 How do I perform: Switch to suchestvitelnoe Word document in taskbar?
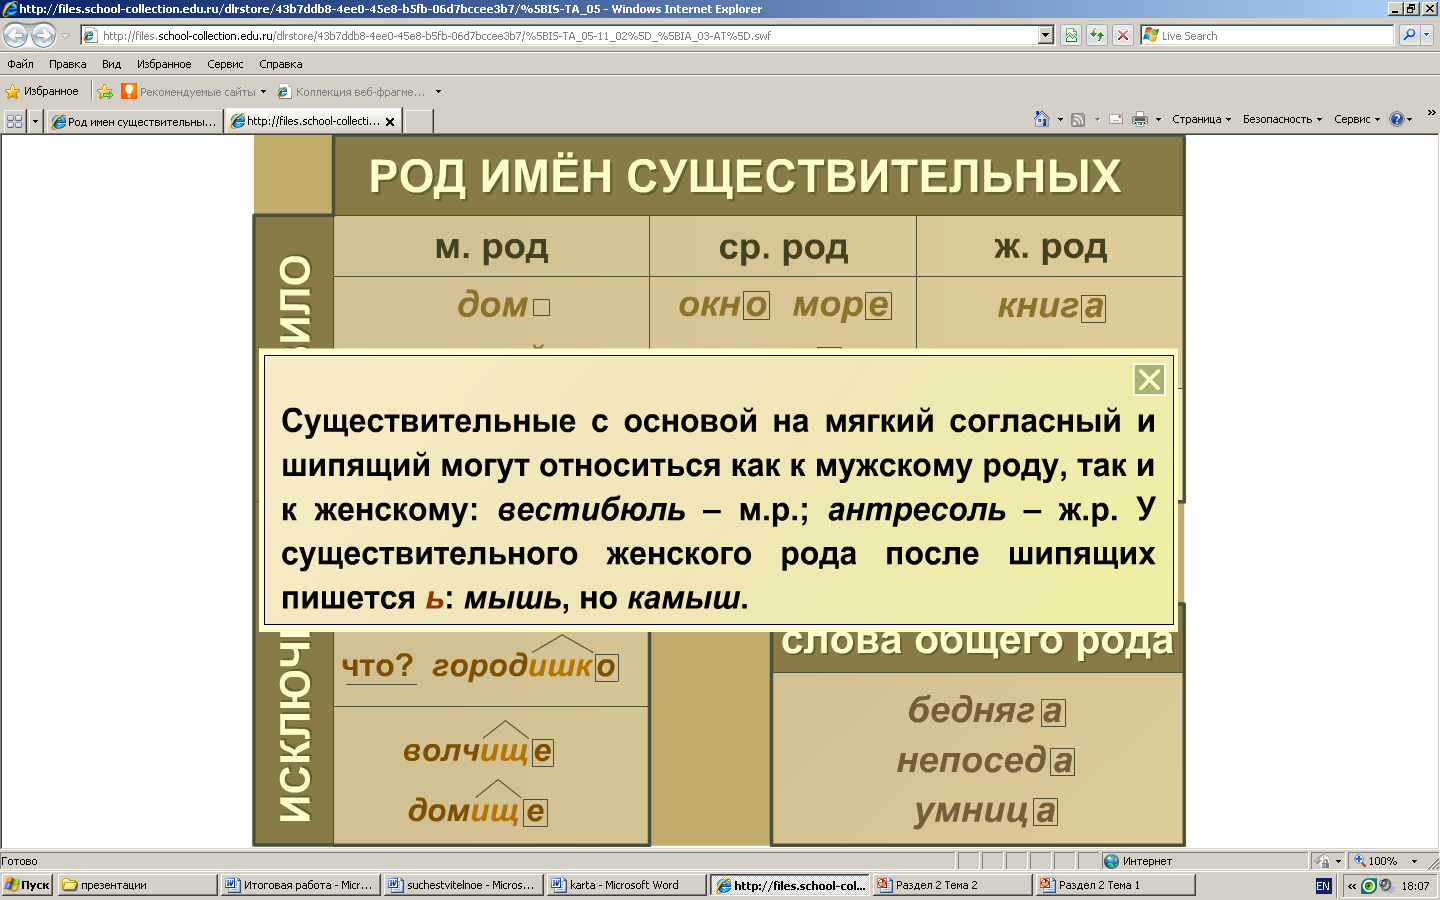coord(463,885)
